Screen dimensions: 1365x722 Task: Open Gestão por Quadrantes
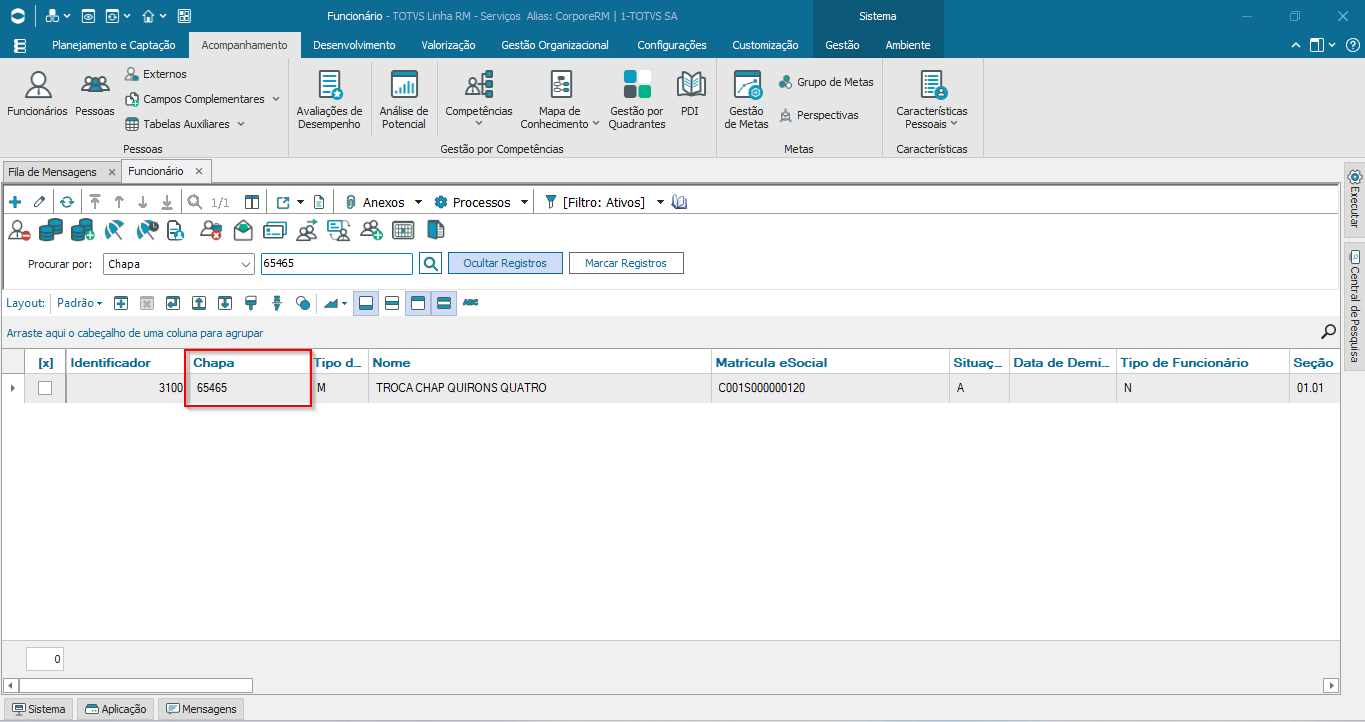637,100
